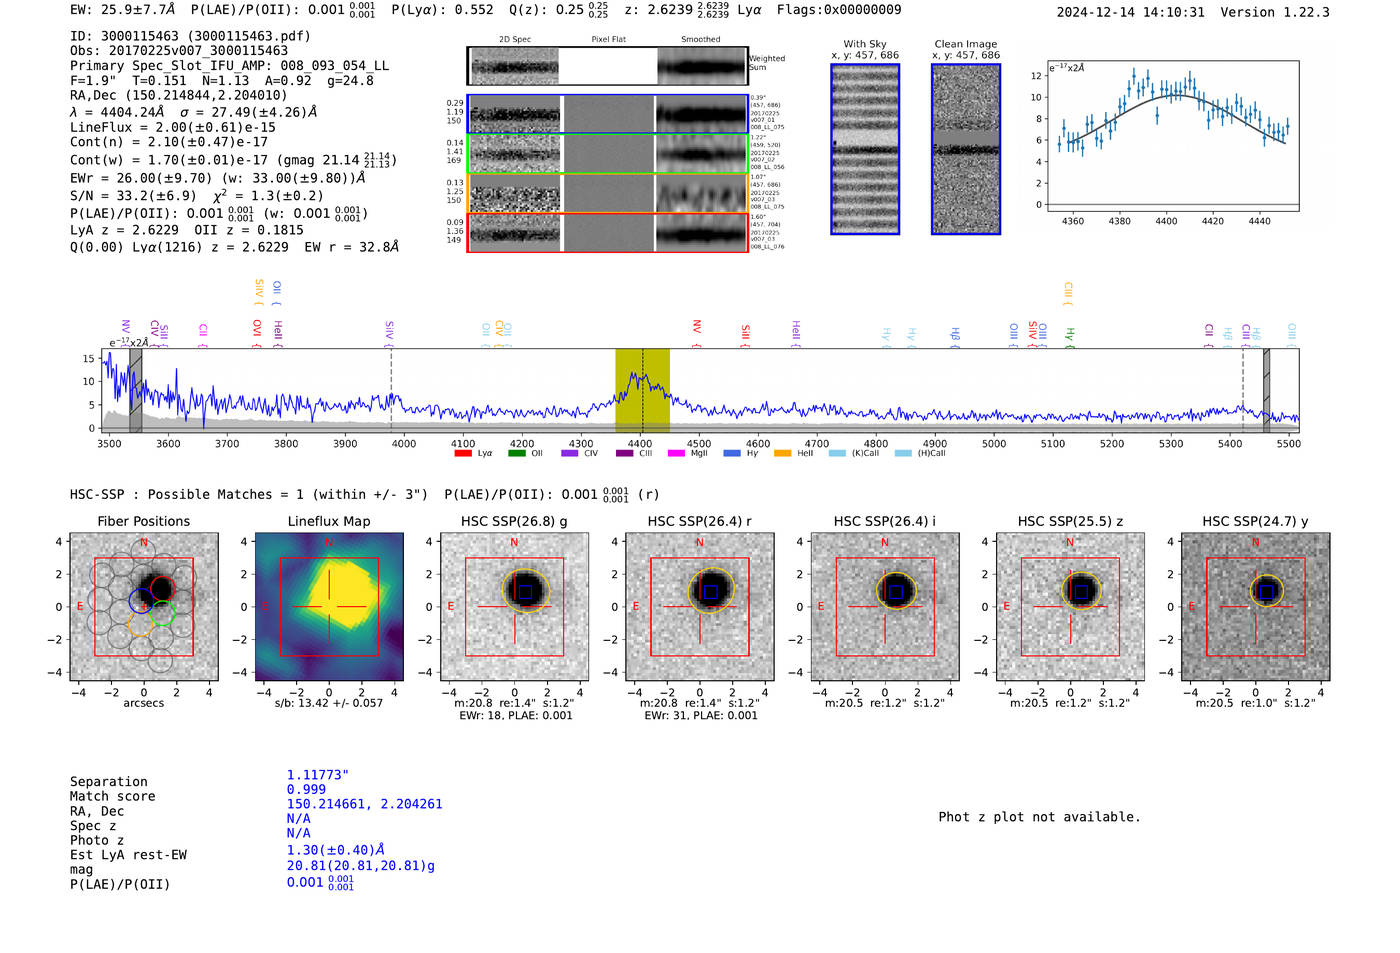1400x953 pixels.
Task: Click the hatched gray band near 3540Å
Action: pyautogui.click(x=136, y=391)
